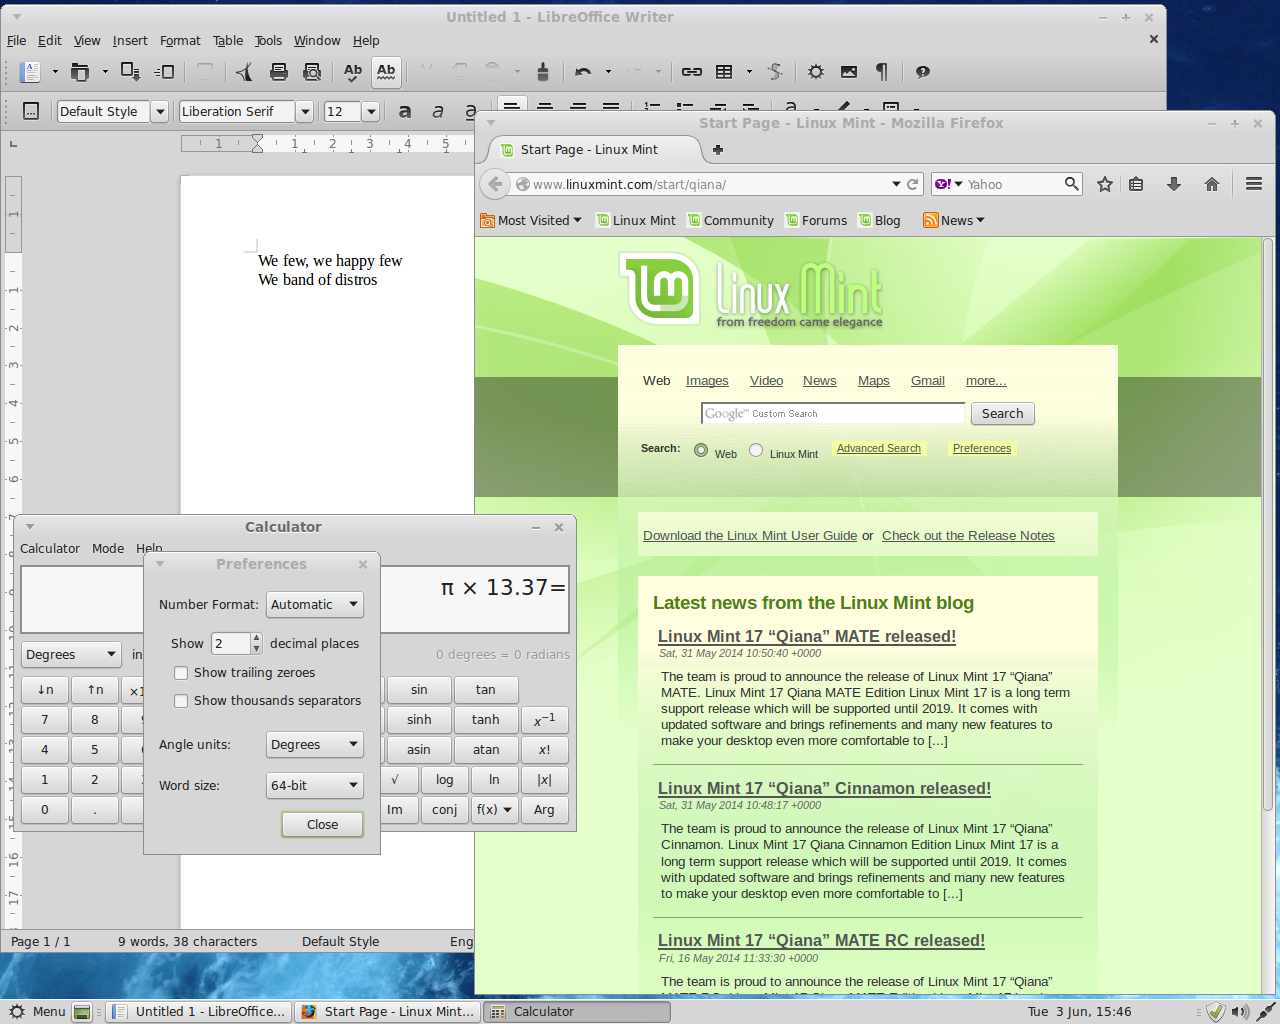Bookmark this page with star icon
The image size is (1280, 1024).
(x=1105, y=184)
